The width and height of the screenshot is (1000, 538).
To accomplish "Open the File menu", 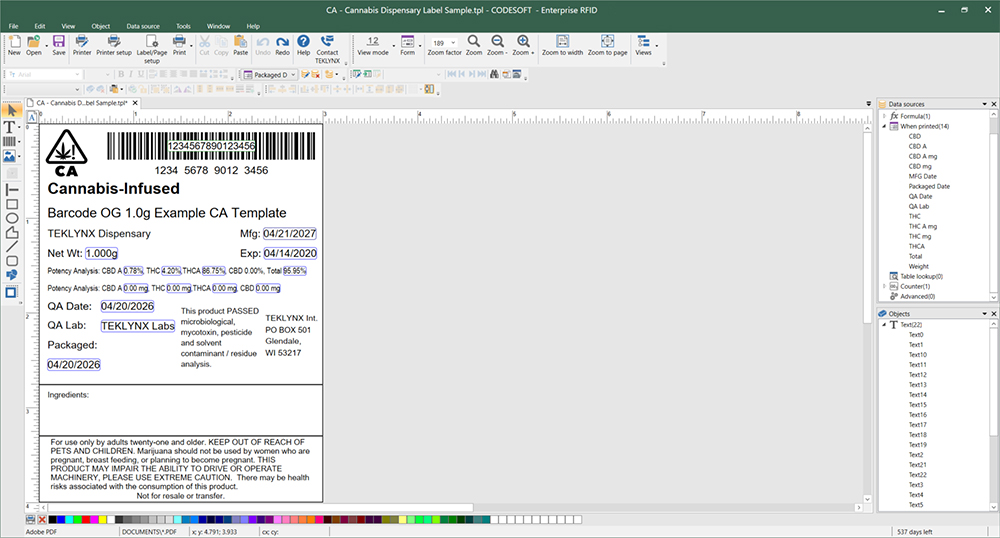I will click(13, 26).
